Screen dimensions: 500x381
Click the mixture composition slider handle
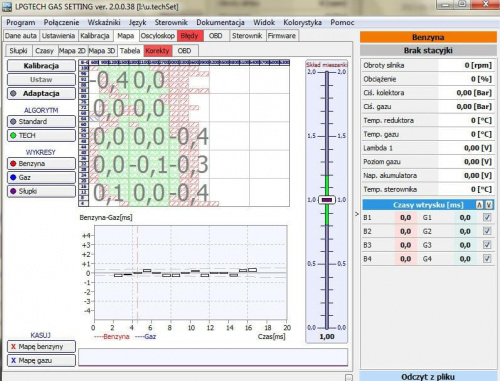coord(327,200)
